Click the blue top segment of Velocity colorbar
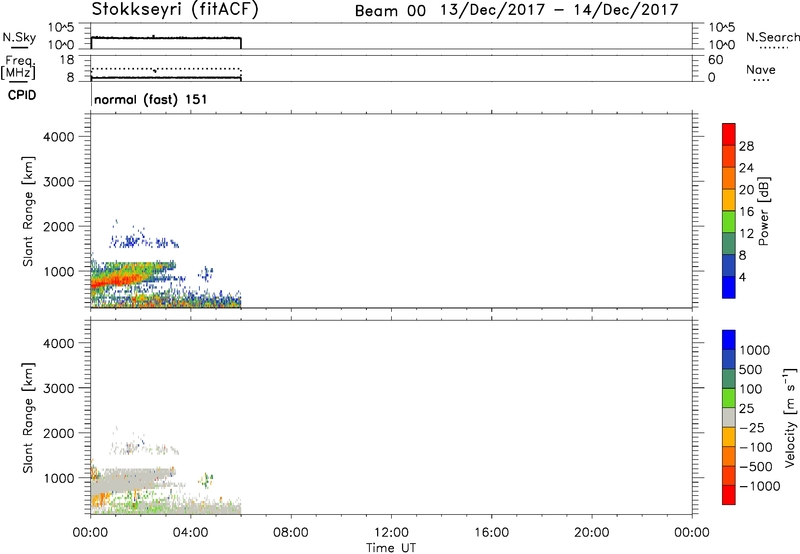The height and width of the screenshot is (554, 800). coord(729,340)
